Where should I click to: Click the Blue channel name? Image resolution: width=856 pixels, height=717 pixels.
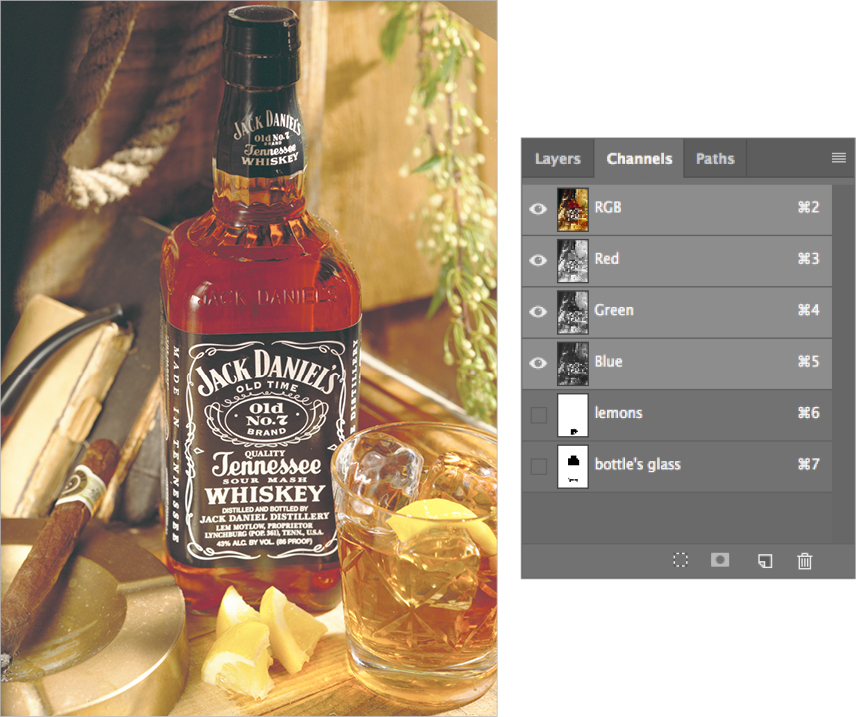click(608, 362)
